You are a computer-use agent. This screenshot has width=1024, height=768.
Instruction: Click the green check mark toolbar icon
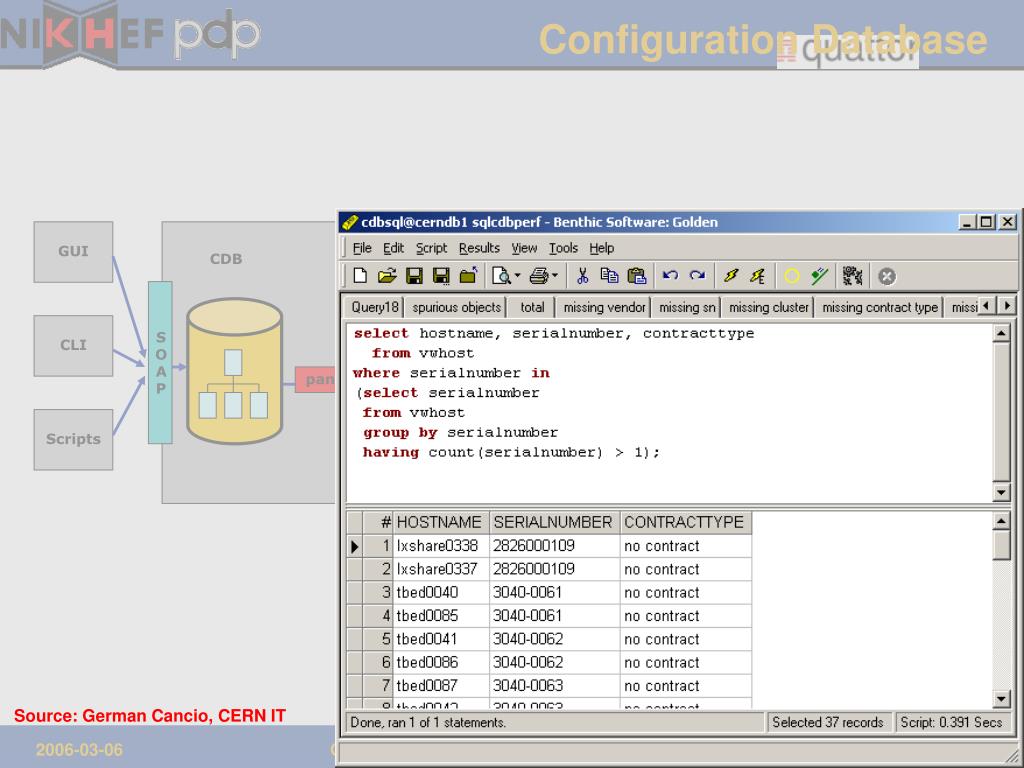(819, 276)
